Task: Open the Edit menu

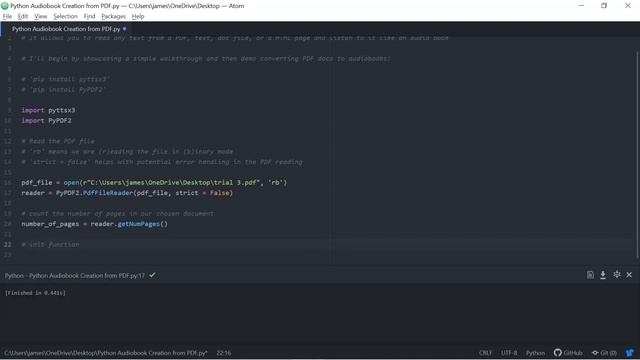Action: (23, 16)
